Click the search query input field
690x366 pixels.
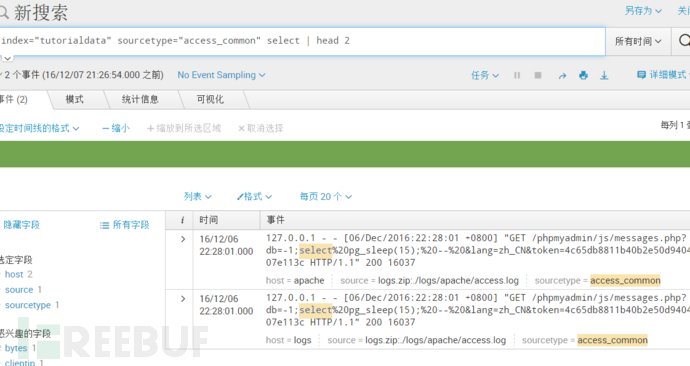click(x=302, y=41)
